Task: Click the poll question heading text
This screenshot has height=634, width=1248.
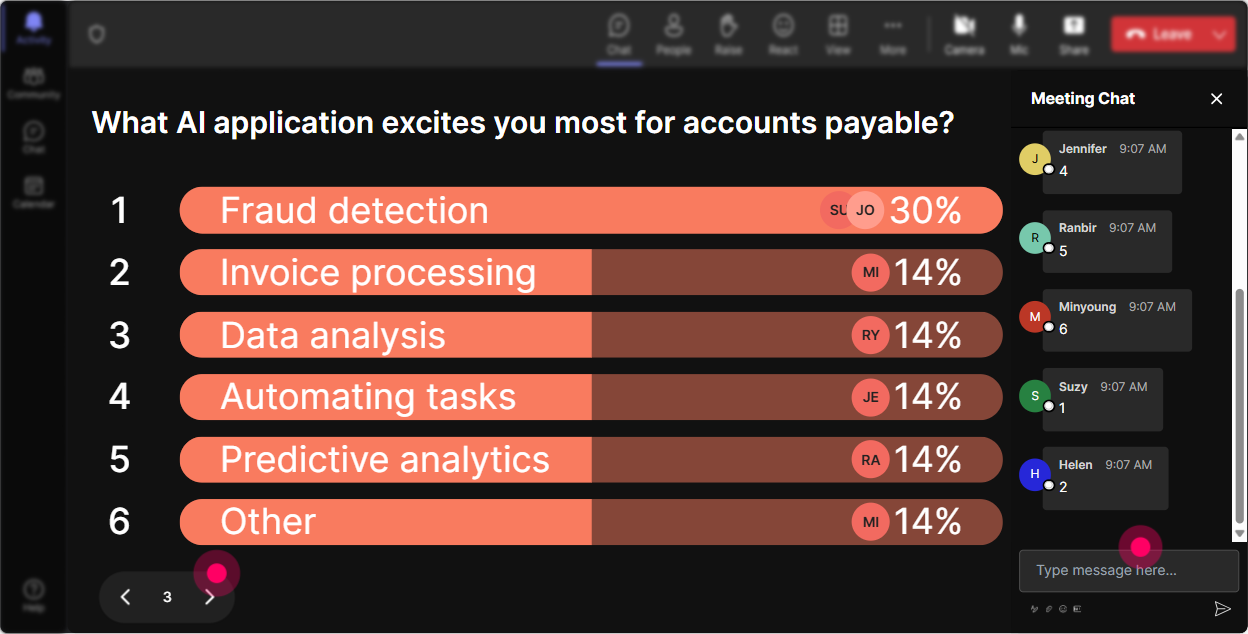Action: click(523, 123)
